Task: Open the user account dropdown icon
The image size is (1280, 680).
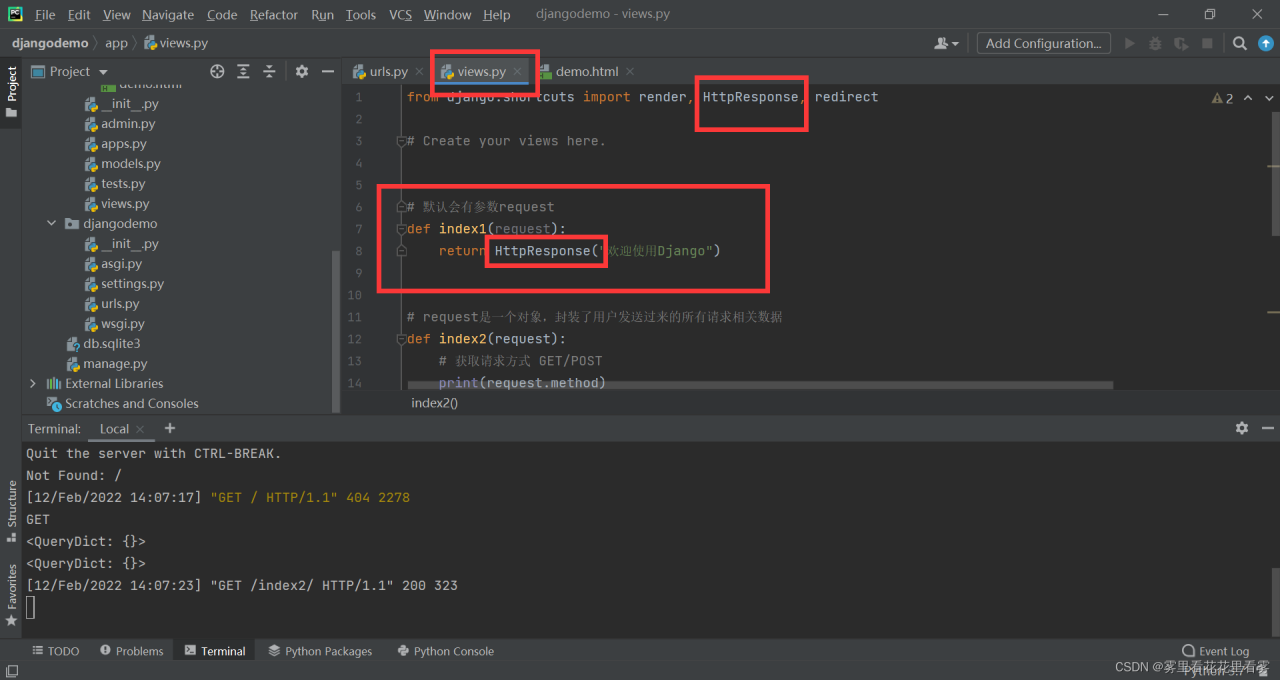Action: (x=946, y=43)
